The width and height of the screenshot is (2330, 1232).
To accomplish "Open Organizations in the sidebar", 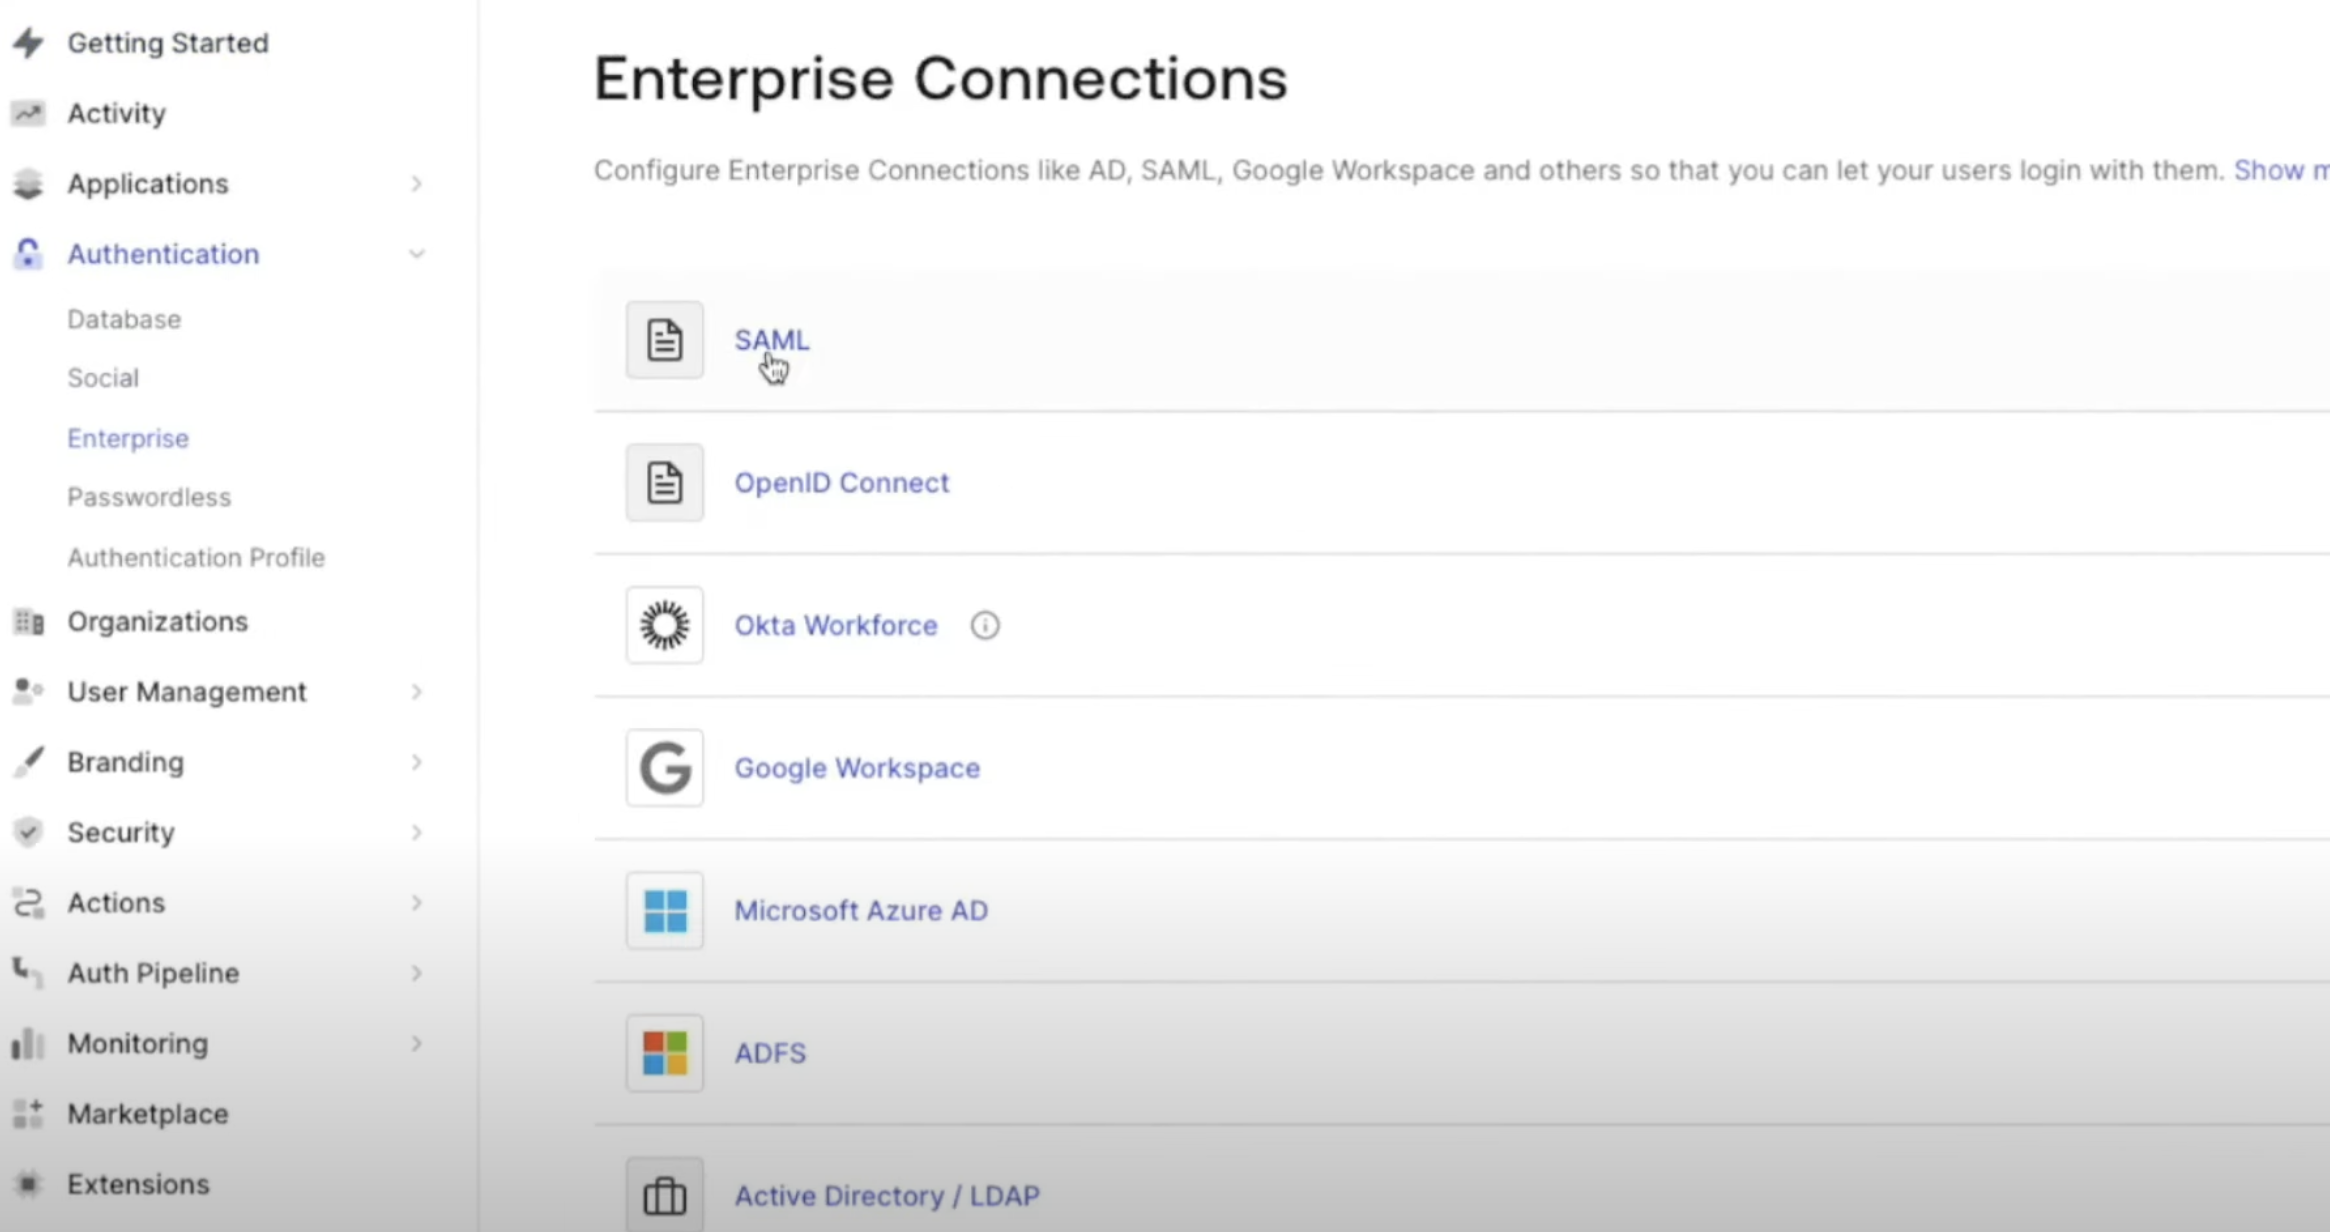I will (157, 621).
